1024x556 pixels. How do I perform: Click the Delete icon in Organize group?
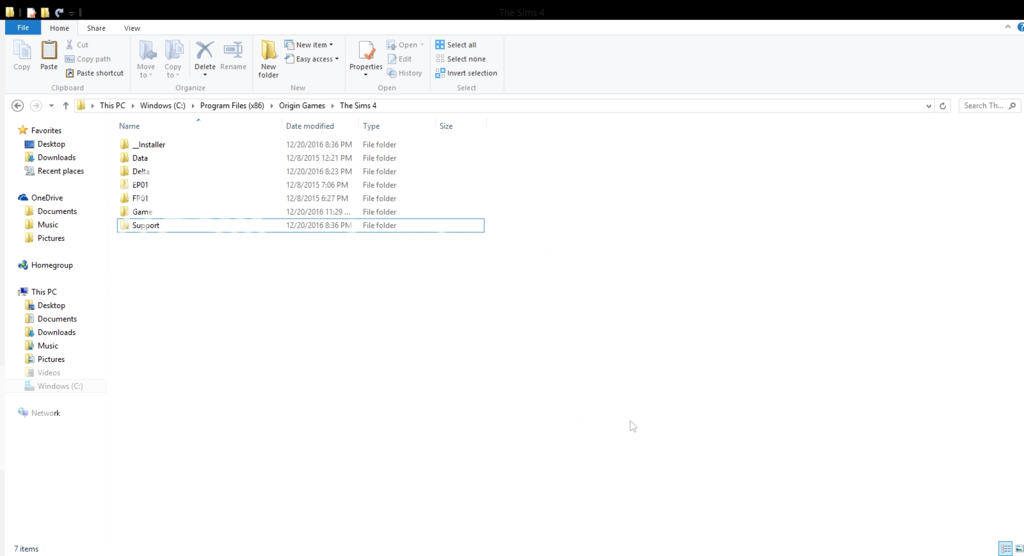[x=204, y=55]
